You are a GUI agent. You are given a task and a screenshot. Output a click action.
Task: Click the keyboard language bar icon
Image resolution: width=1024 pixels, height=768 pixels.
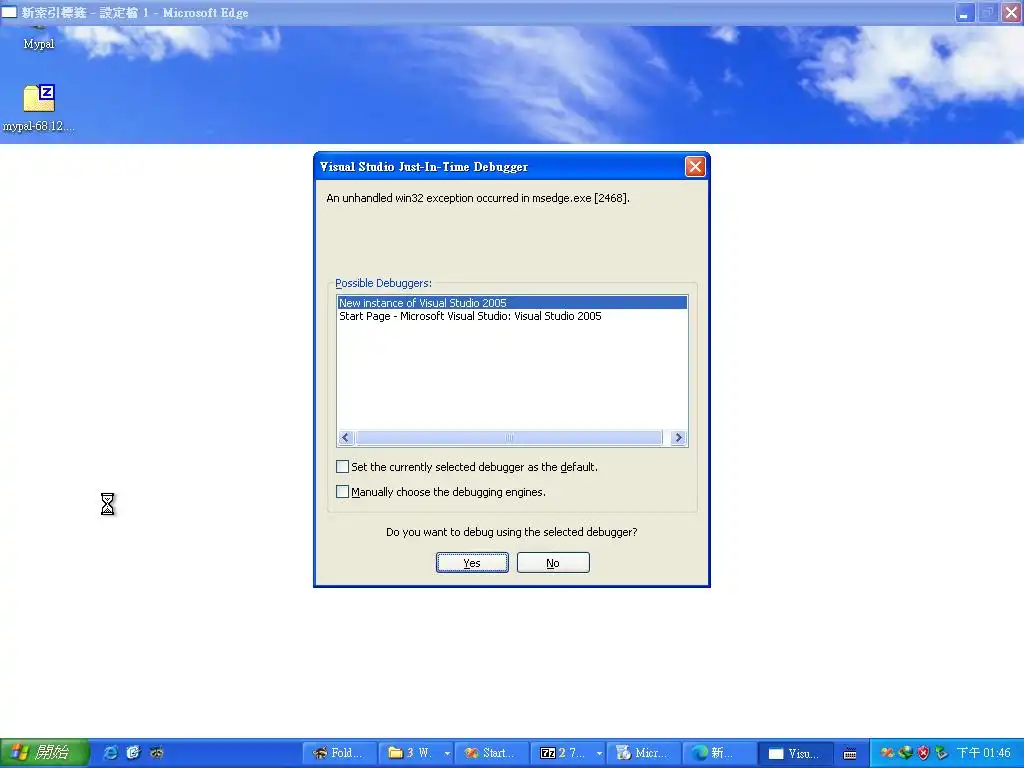coord(850,754)
